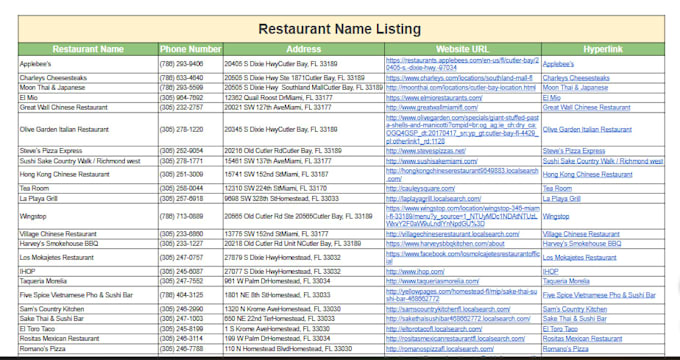Visit the olivegarden.com specials URL

[462, 130]
